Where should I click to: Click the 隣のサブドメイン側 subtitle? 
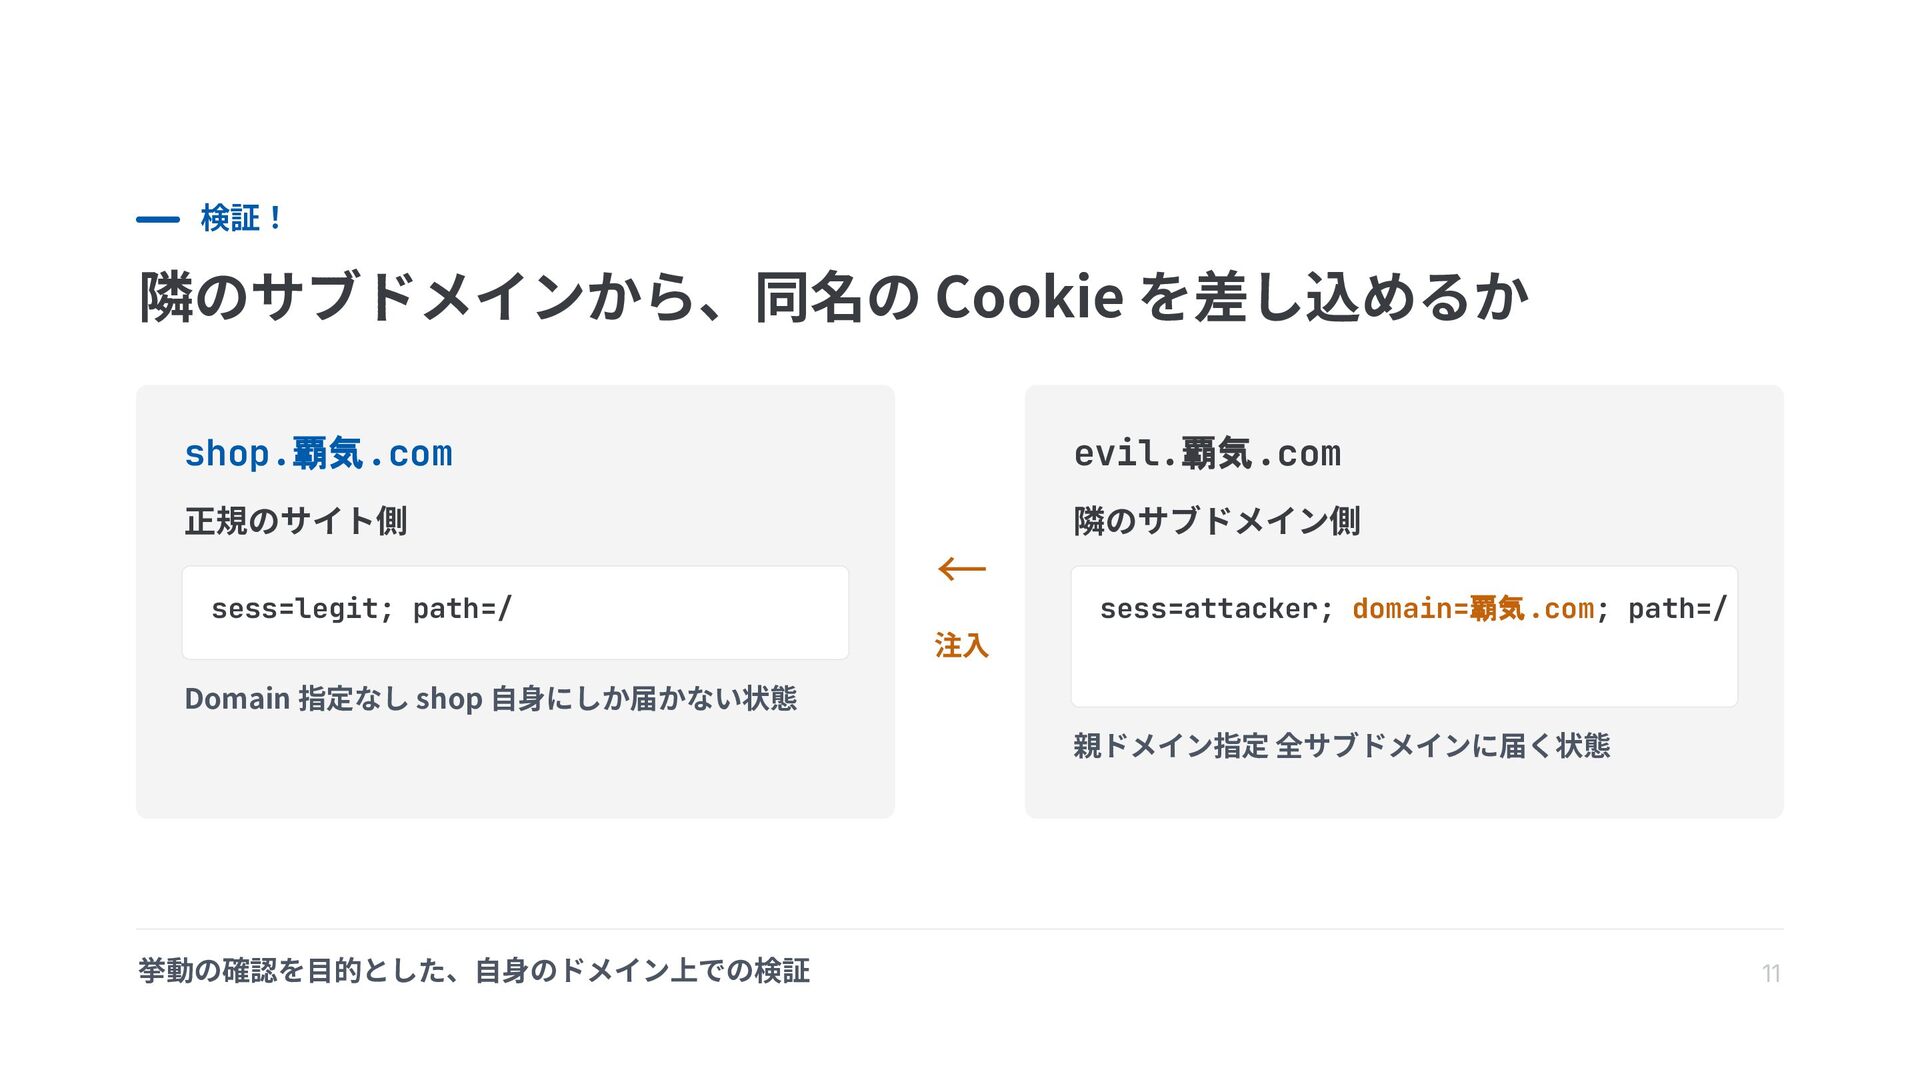1217,520
